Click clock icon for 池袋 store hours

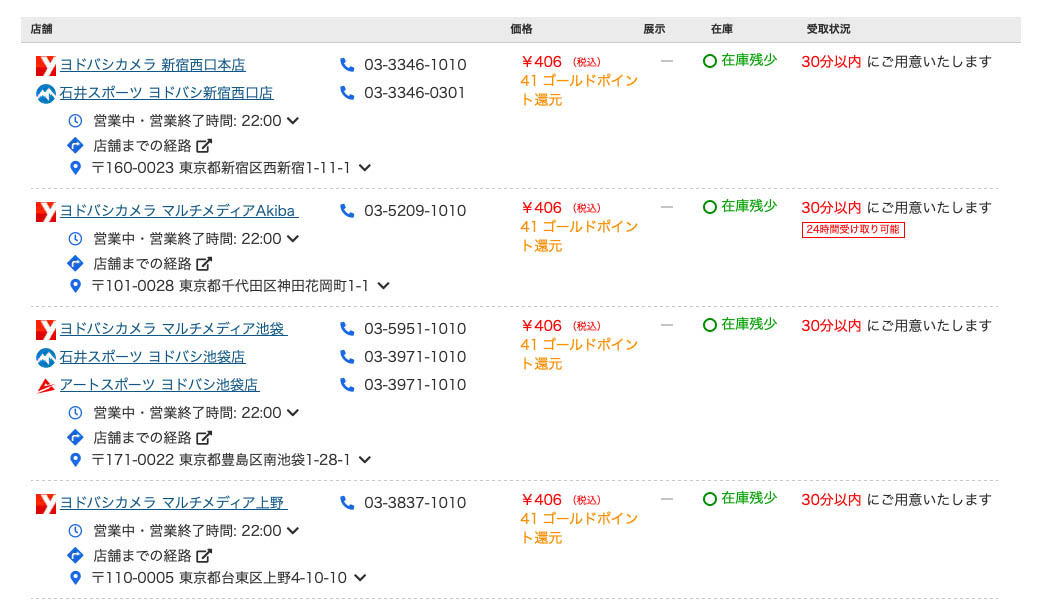[x=76, y=413]
